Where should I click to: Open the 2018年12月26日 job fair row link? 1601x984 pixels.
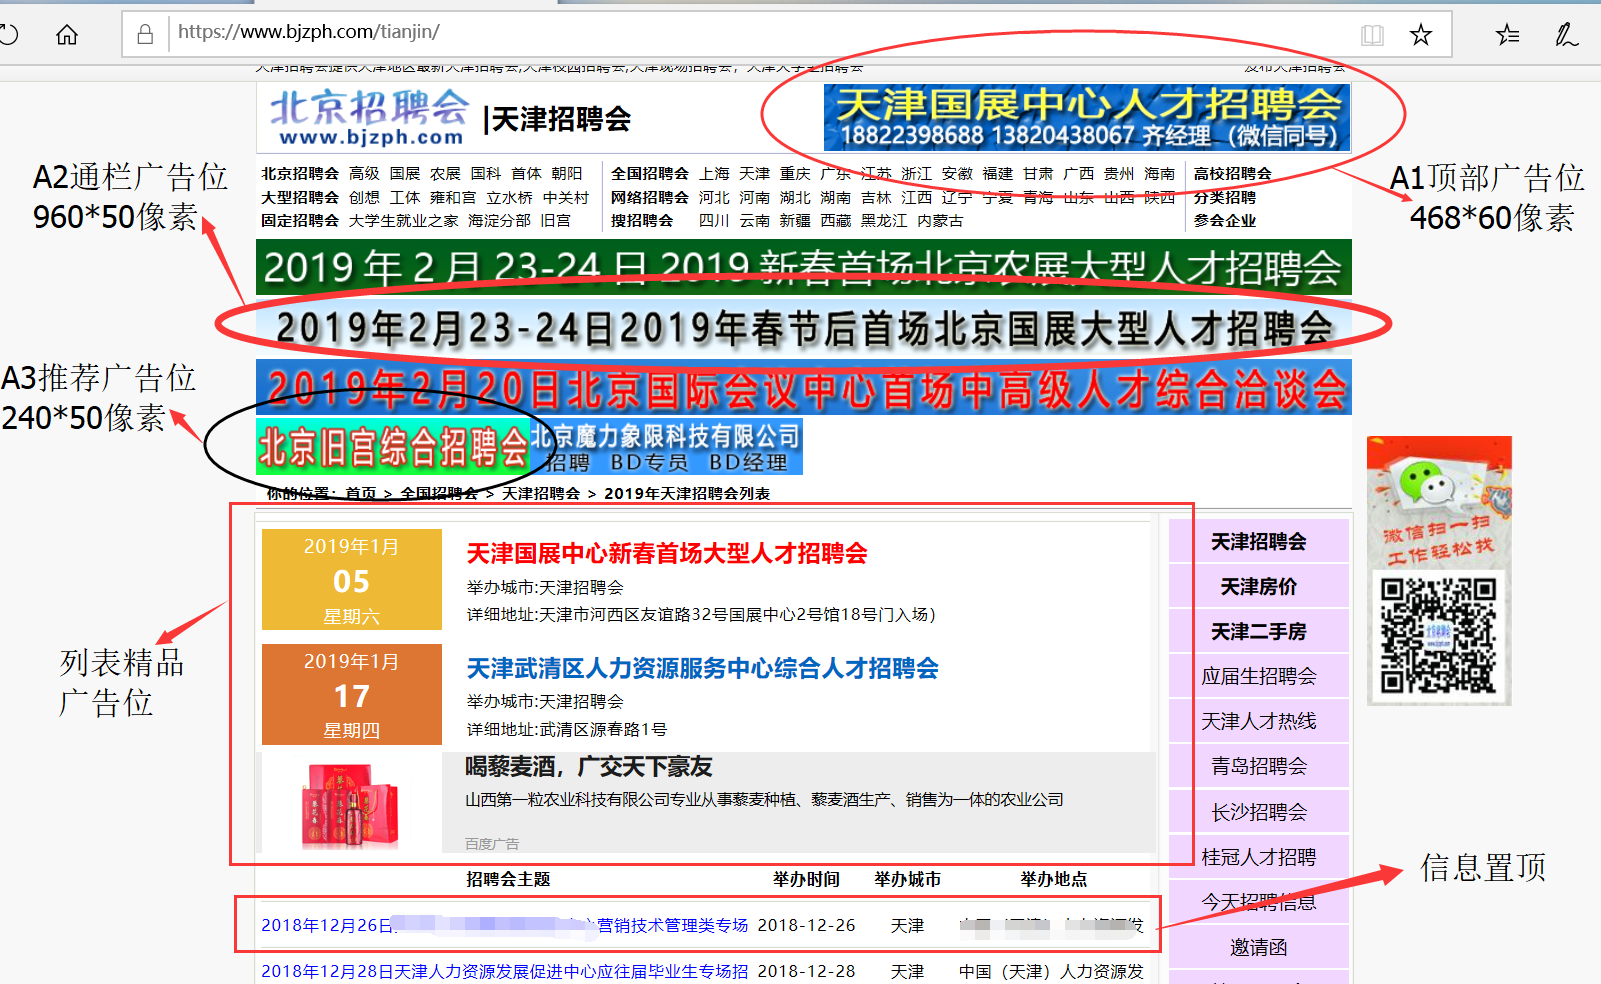pos(505,925)
